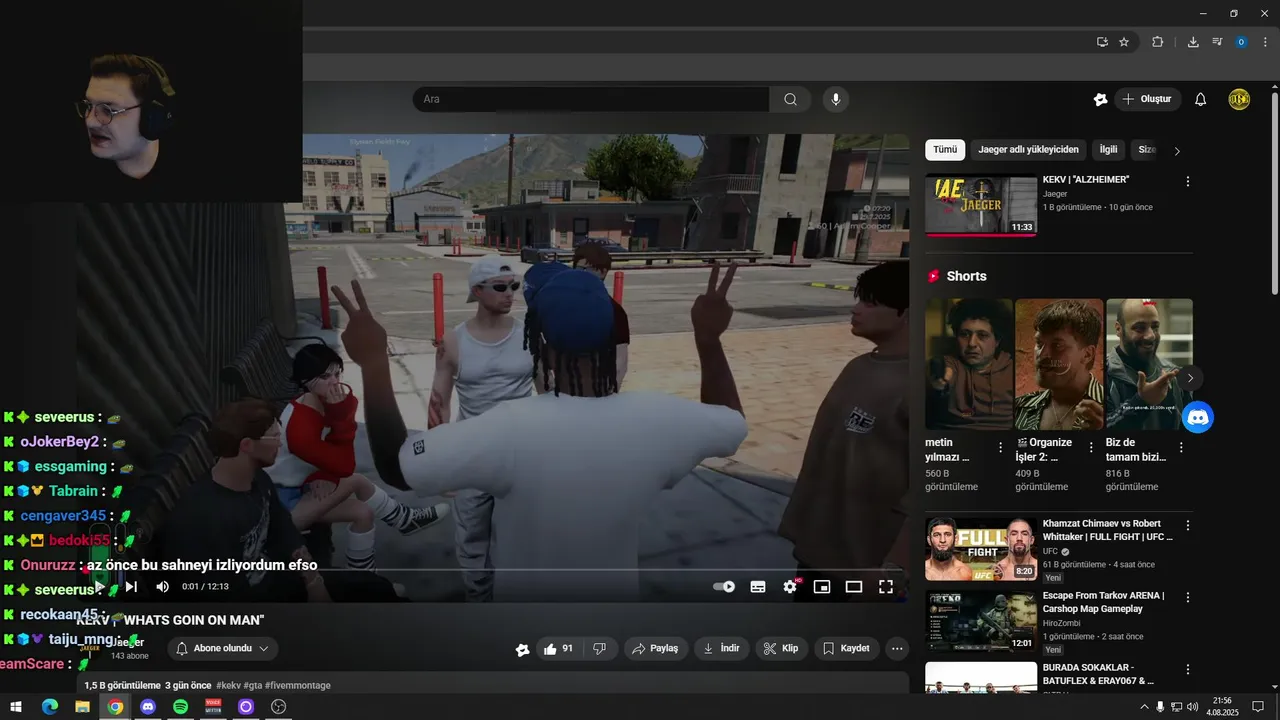Toggle autoplay switch in player
Screen dimensions: 1280x720
pyautogui.click(x=724, y=587)
